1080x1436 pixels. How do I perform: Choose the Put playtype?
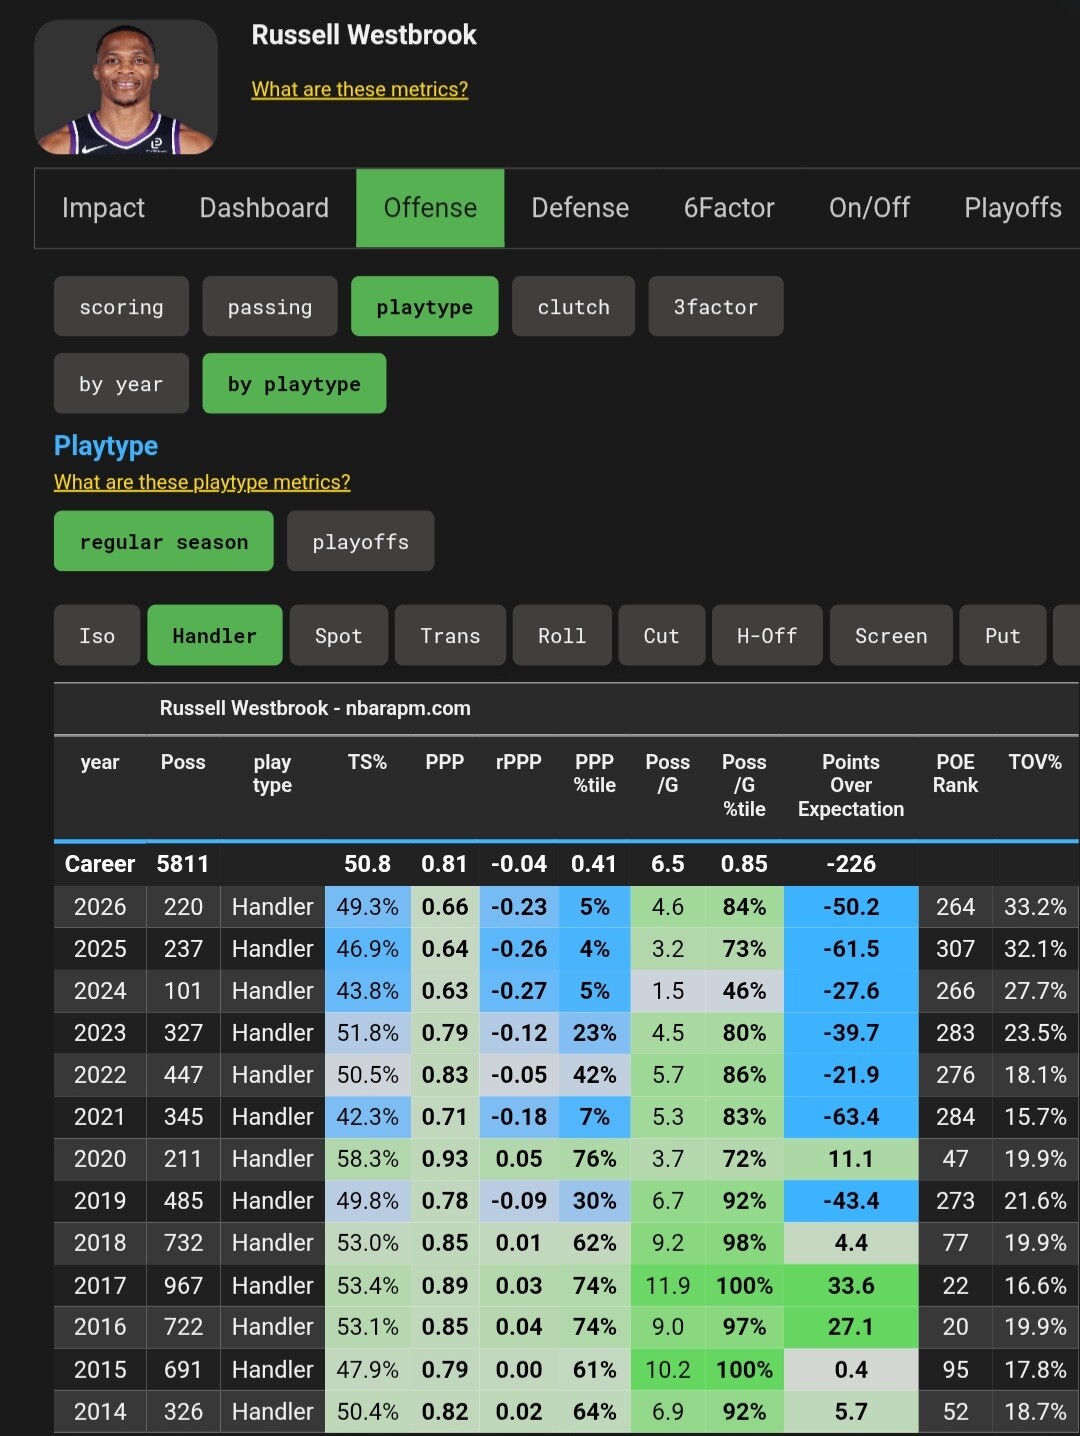(1003, 635)
